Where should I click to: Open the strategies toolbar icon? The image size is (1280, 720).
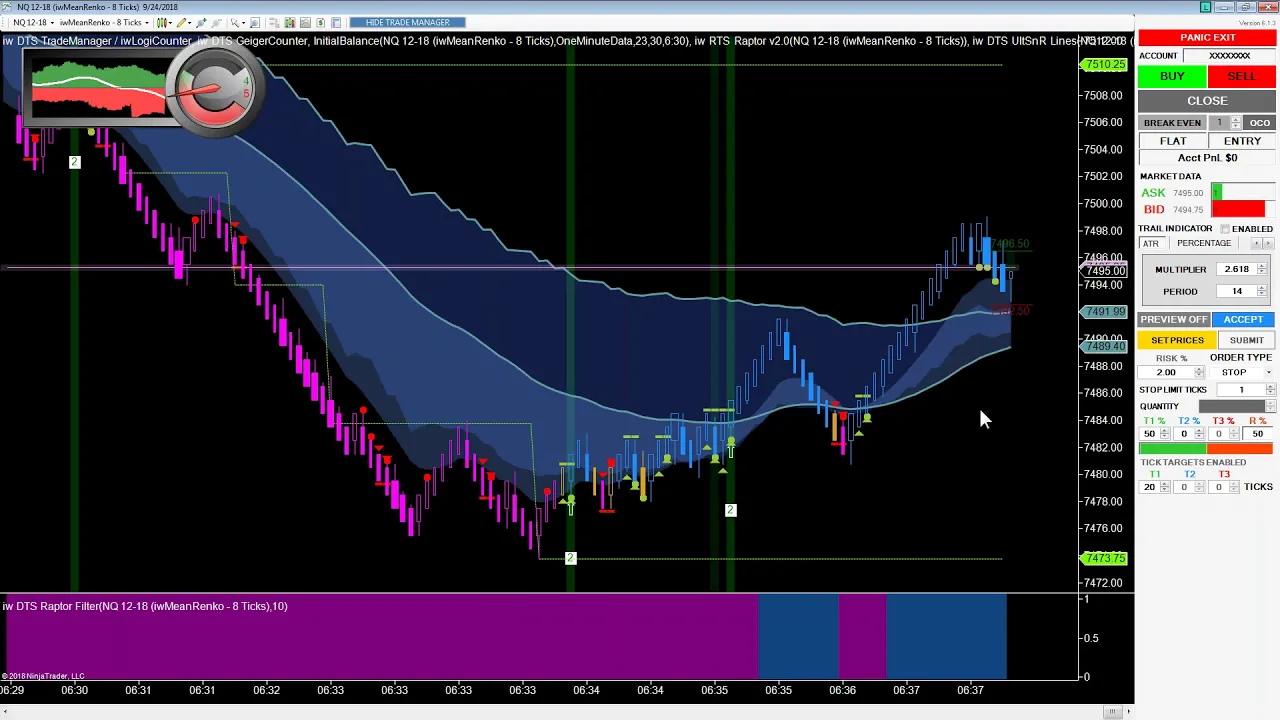click(x=305, y=22)
